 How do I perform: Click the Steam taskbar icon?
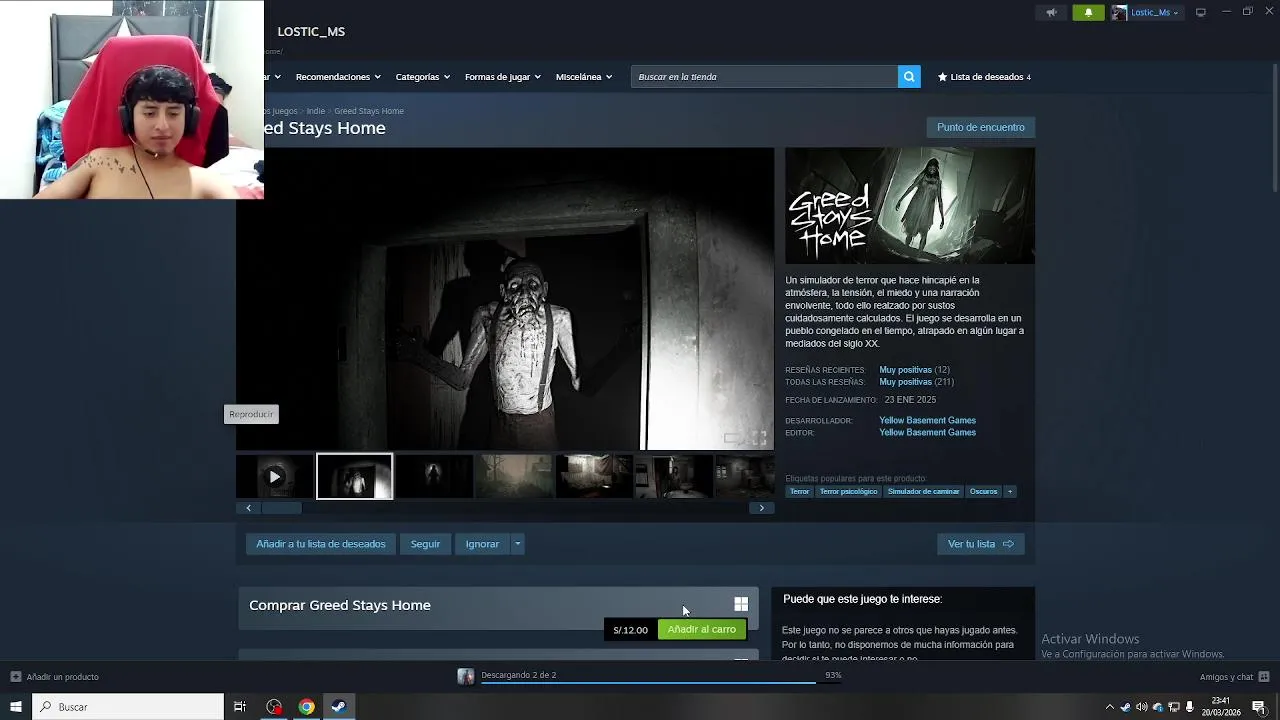(x=338, y=707)
